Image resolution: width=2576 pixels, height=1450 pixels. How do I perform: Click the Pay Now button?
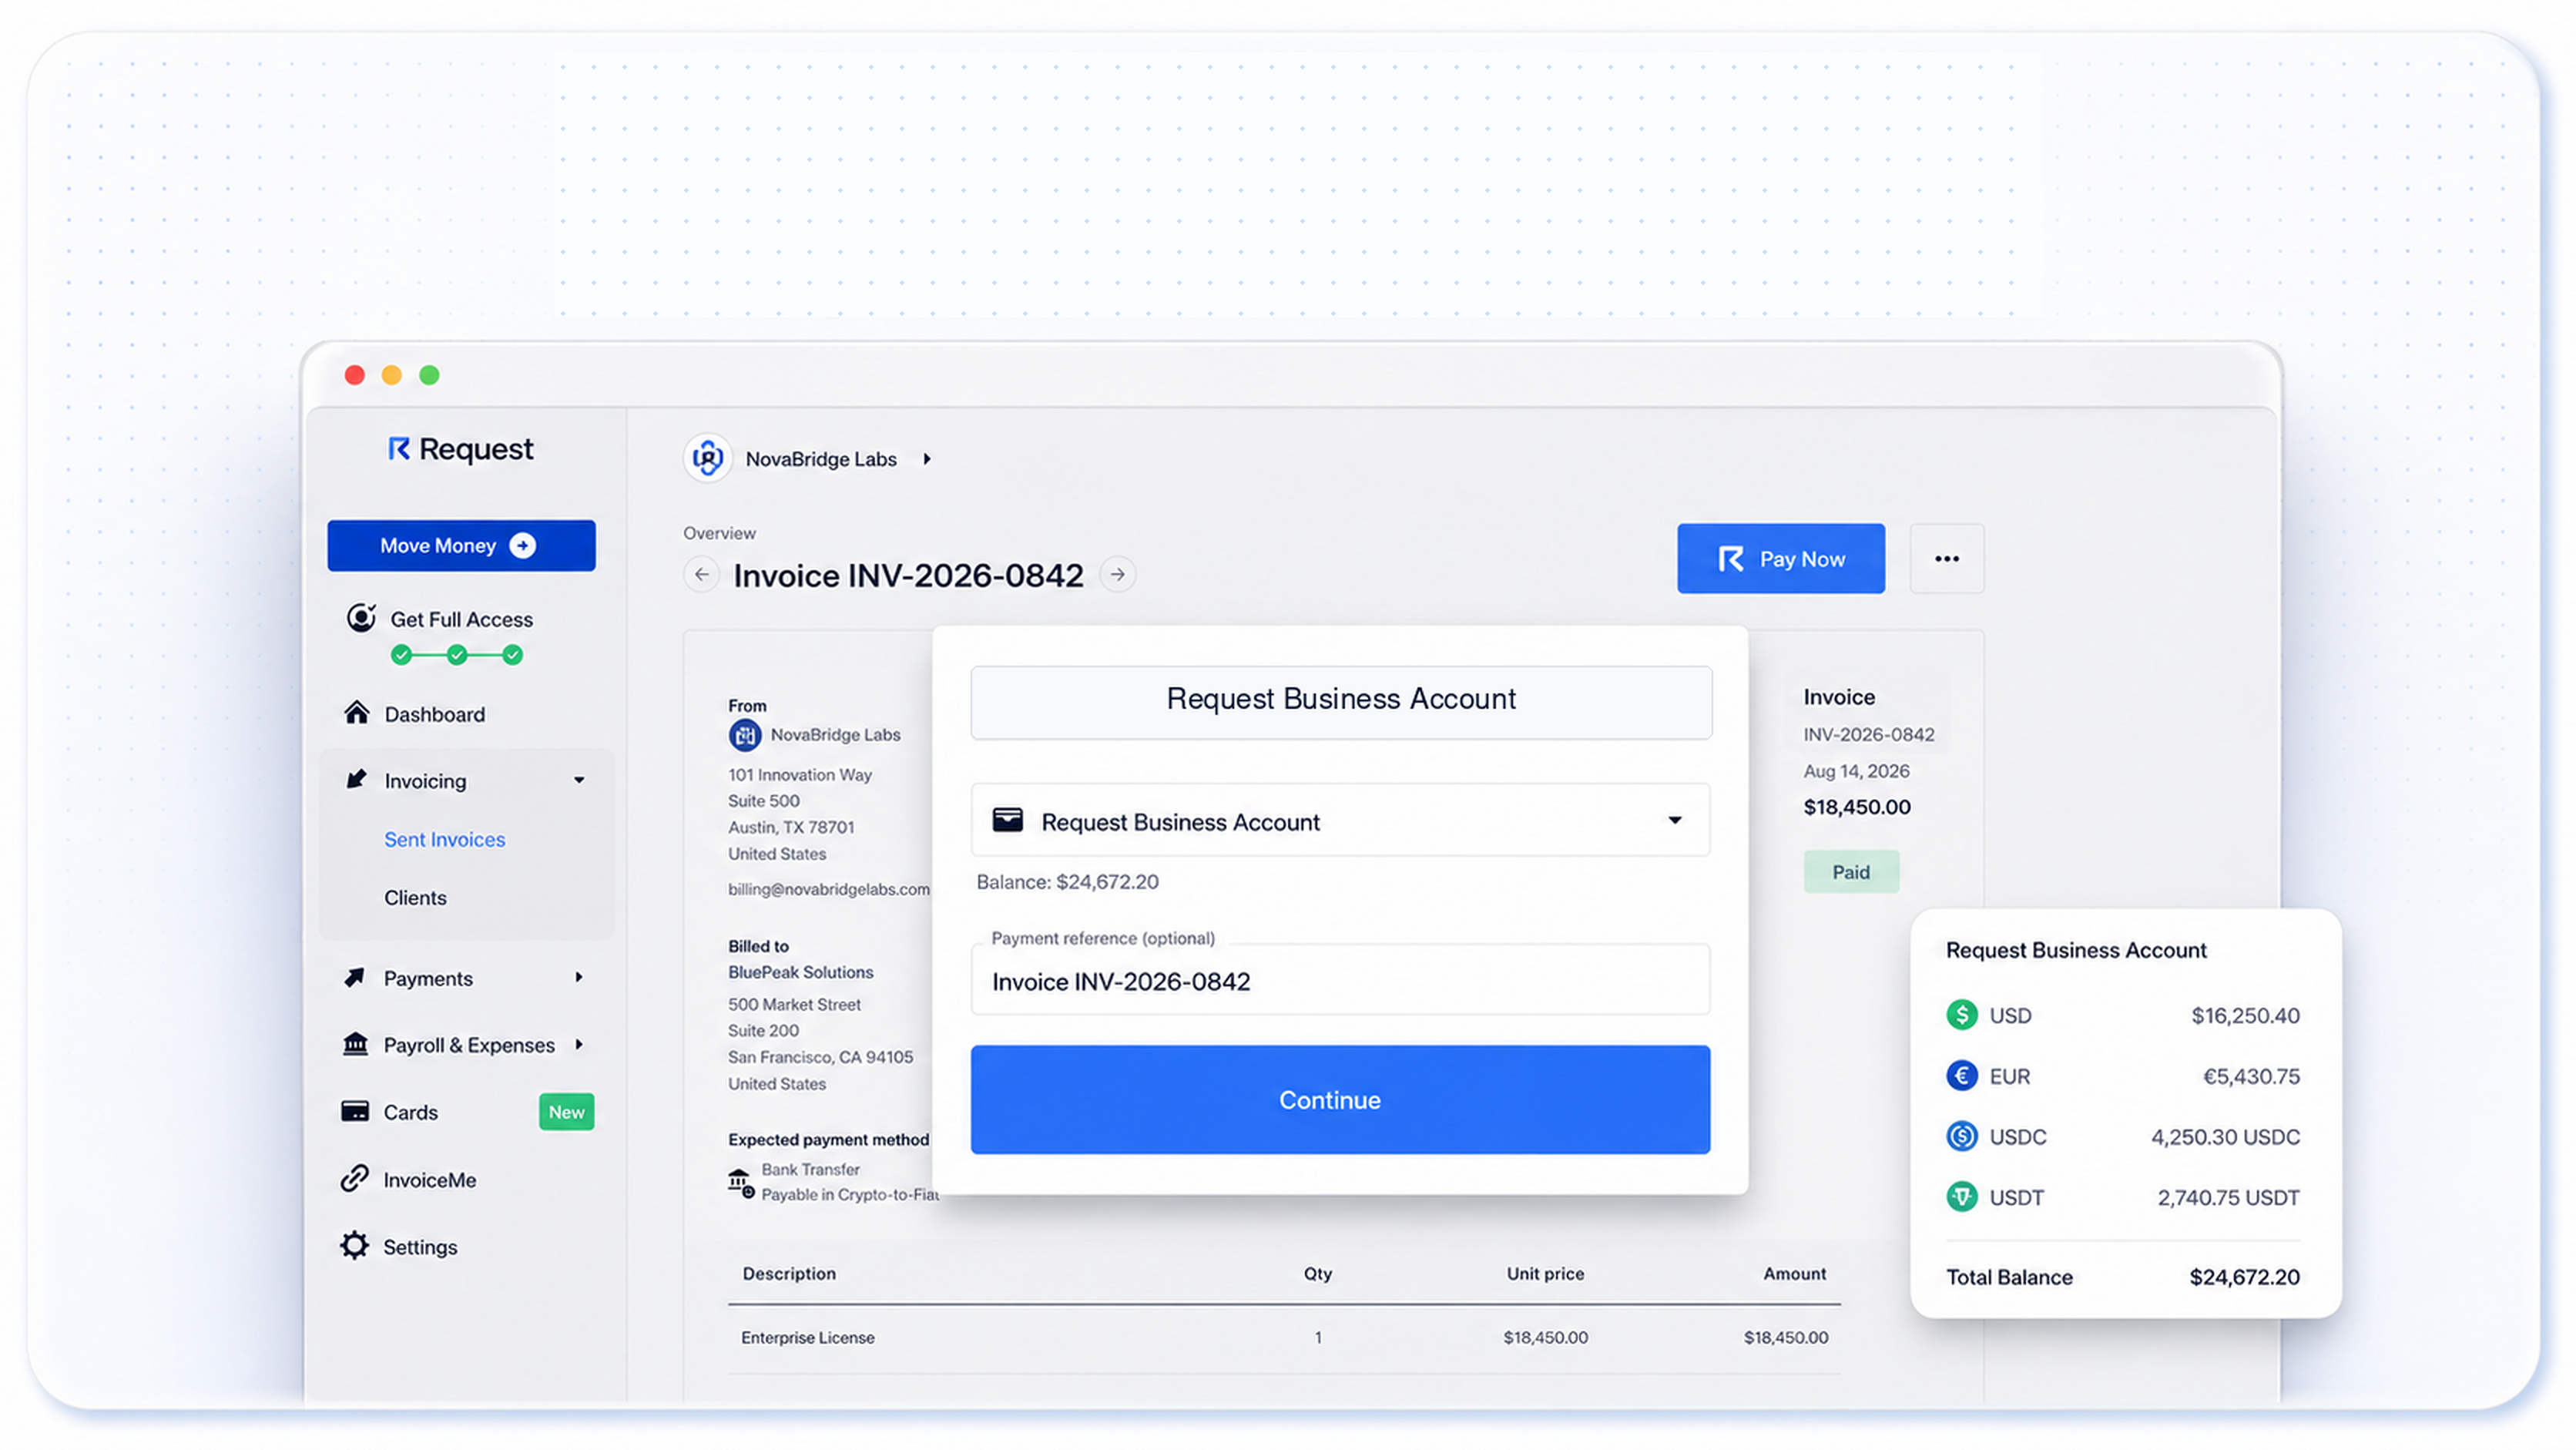(x=1782, y=559)
